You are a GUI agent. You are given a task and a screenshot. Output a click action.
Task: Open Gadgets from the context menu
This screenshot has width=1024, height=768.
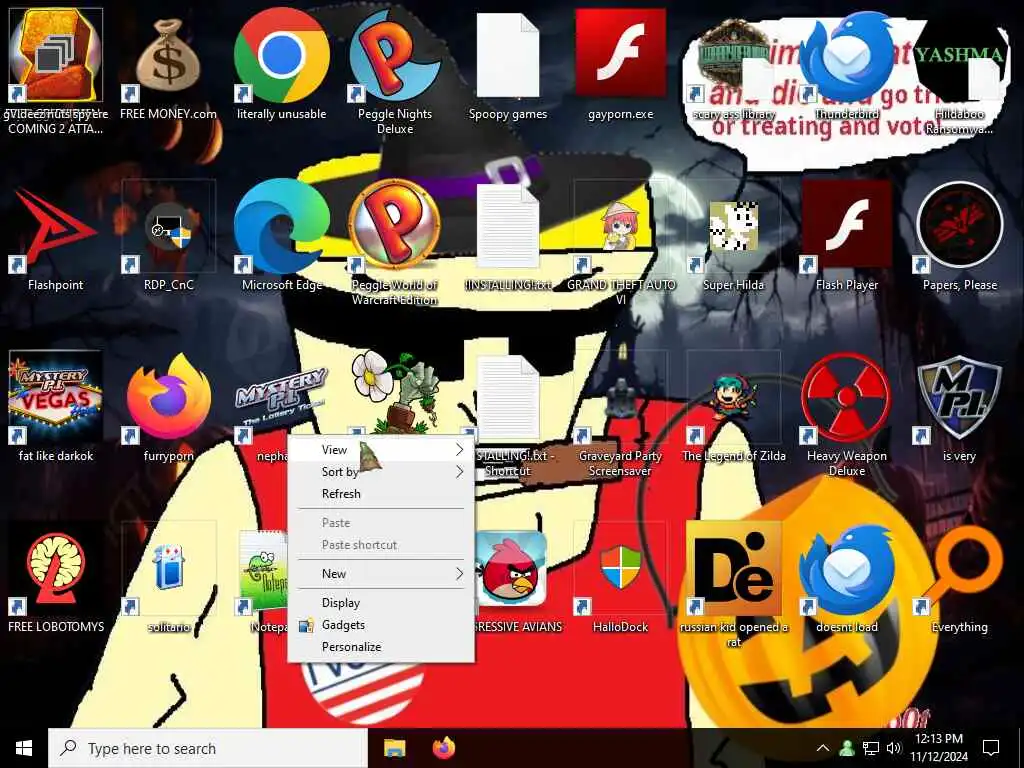381,624
